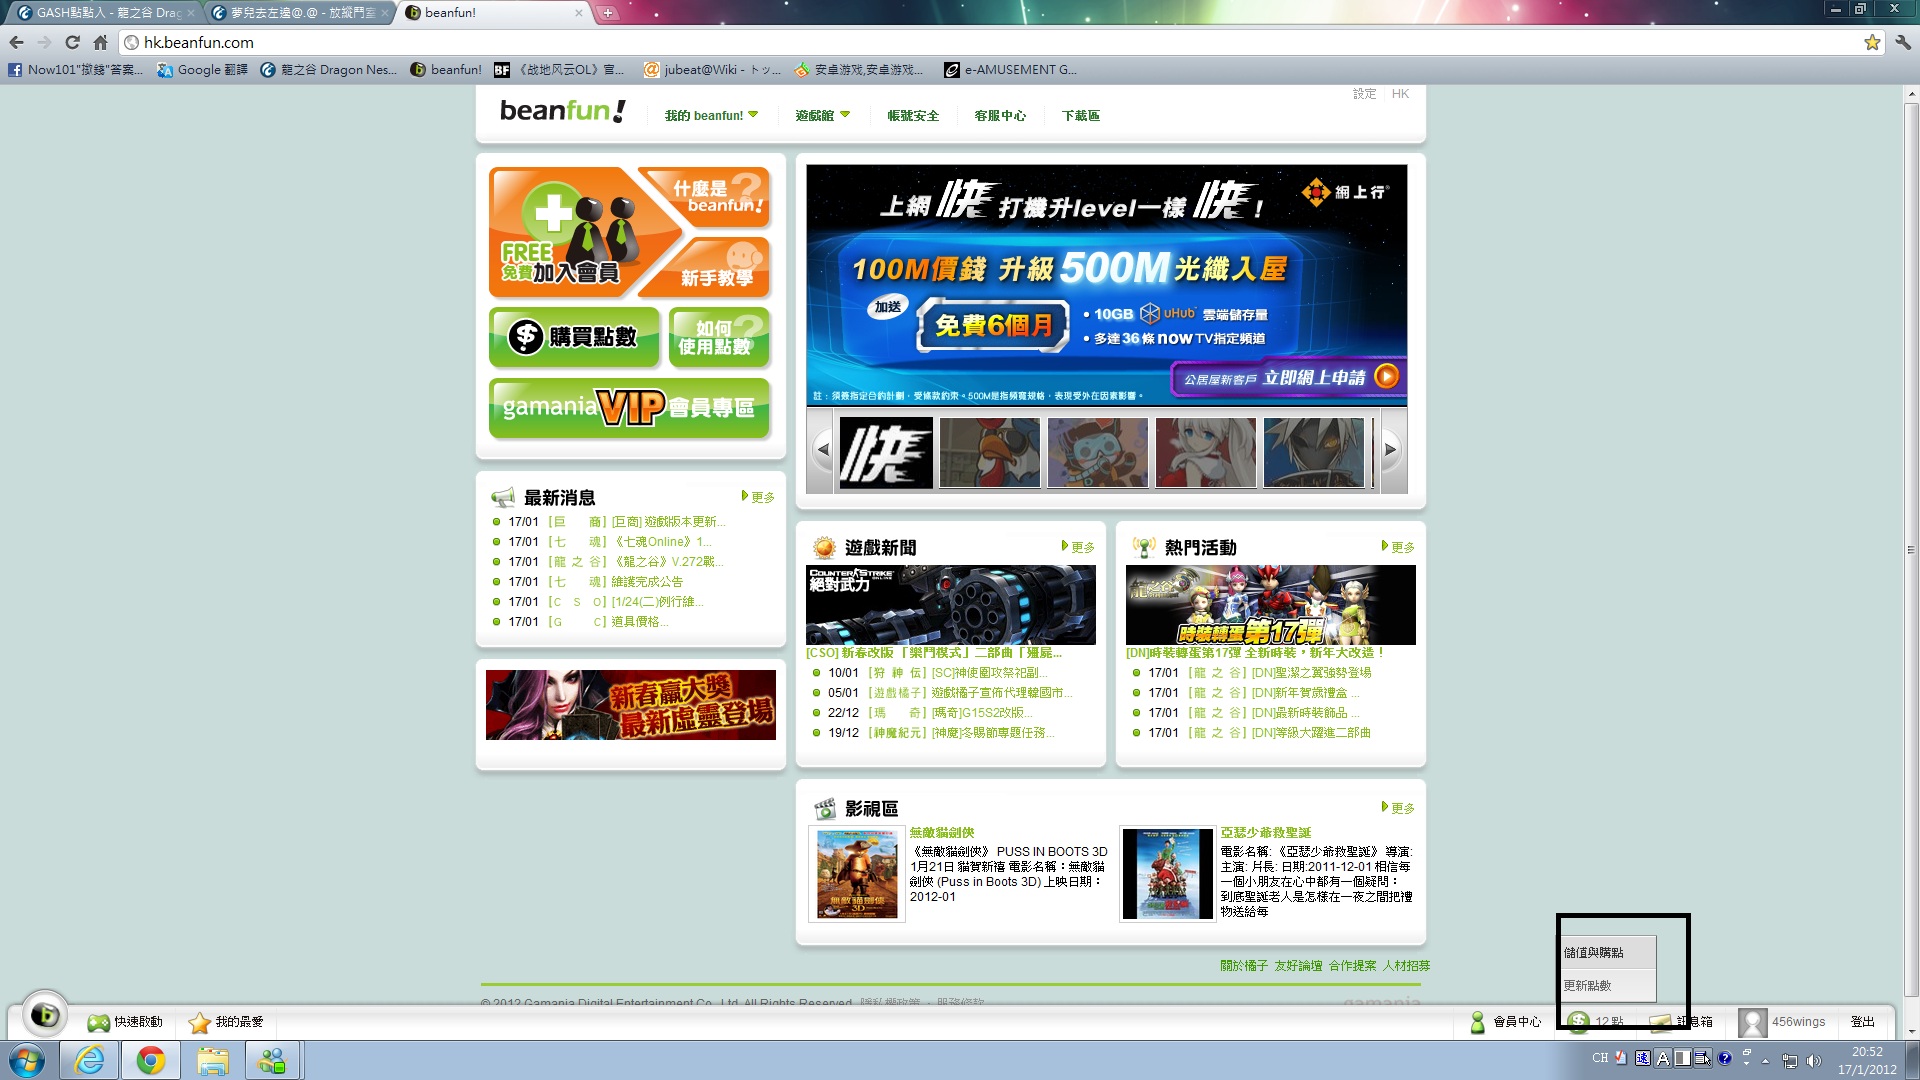
Task: Launch Internet Explorer from taskbar
Action: (90, 1060)
